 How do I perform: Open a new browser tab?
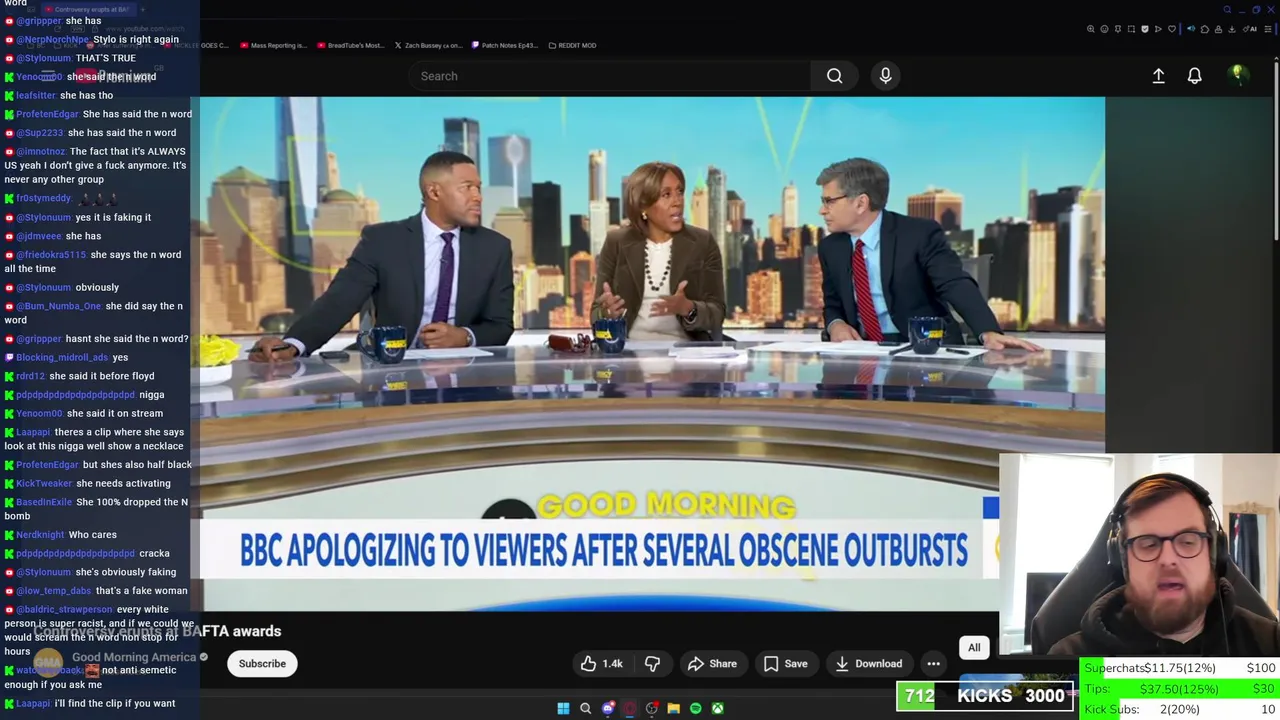coord(143,9)
